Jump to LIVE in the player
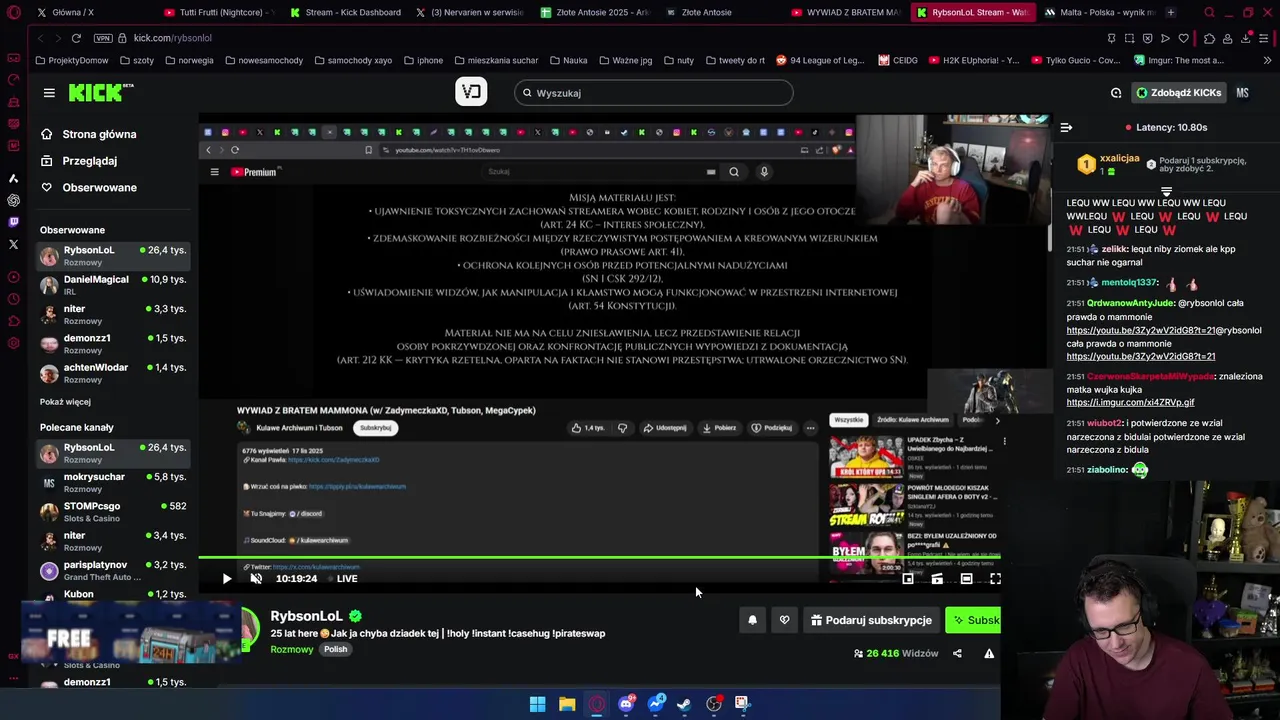Image resolution: width=1280 pixels, height=720 pixels. pyautogui.click(x=347, y=579)
